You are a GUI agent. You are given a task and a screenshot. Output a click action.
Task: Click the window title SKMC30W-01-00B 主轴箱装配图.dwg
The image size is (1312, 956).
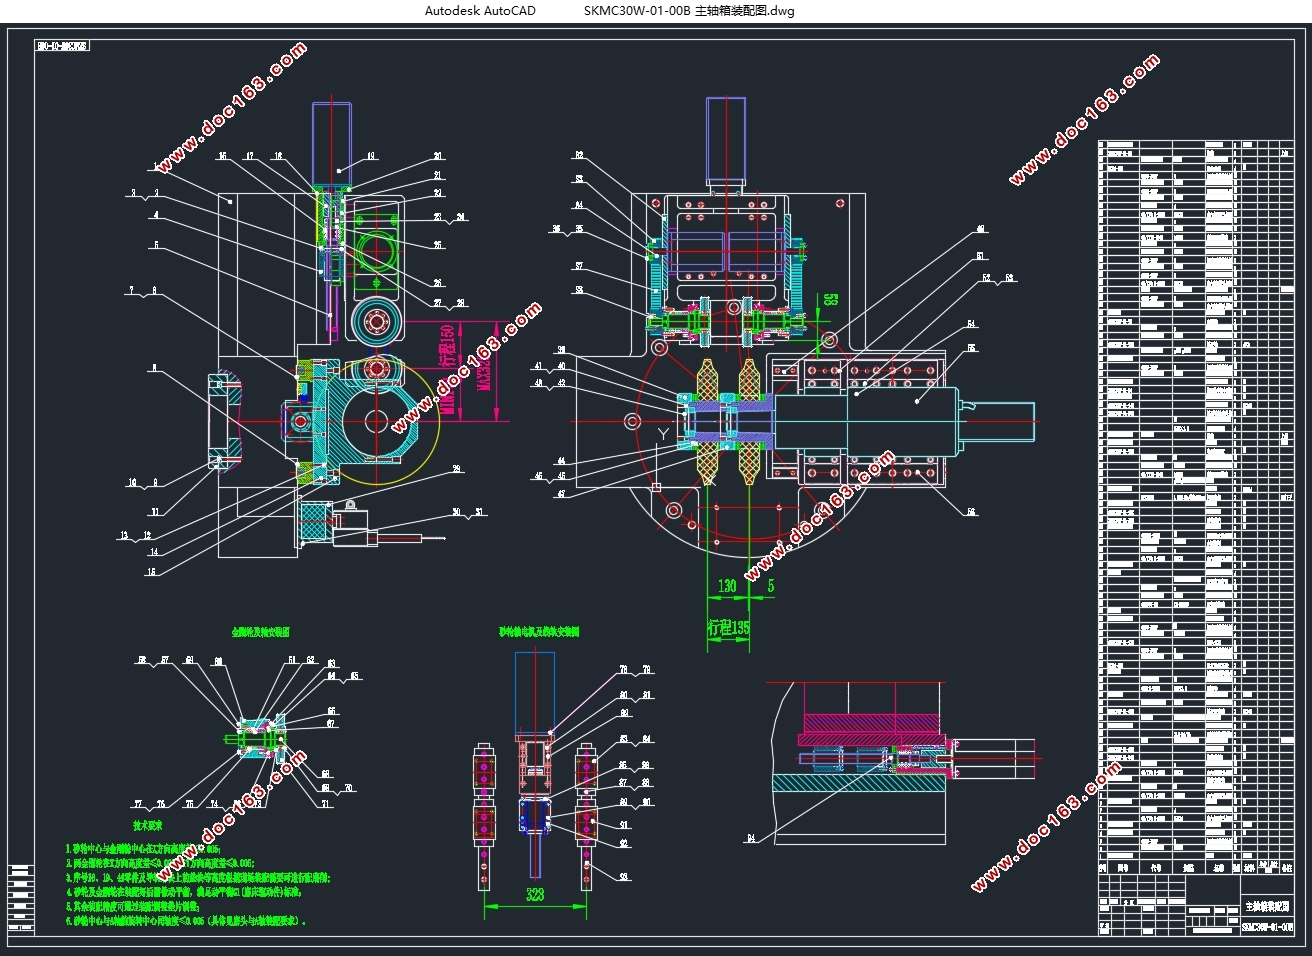689,11
